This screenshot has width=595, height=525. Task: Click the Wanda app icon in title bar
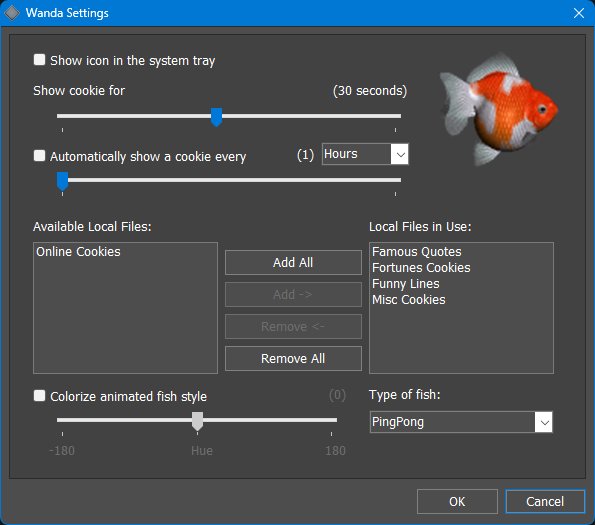[11, 13]
